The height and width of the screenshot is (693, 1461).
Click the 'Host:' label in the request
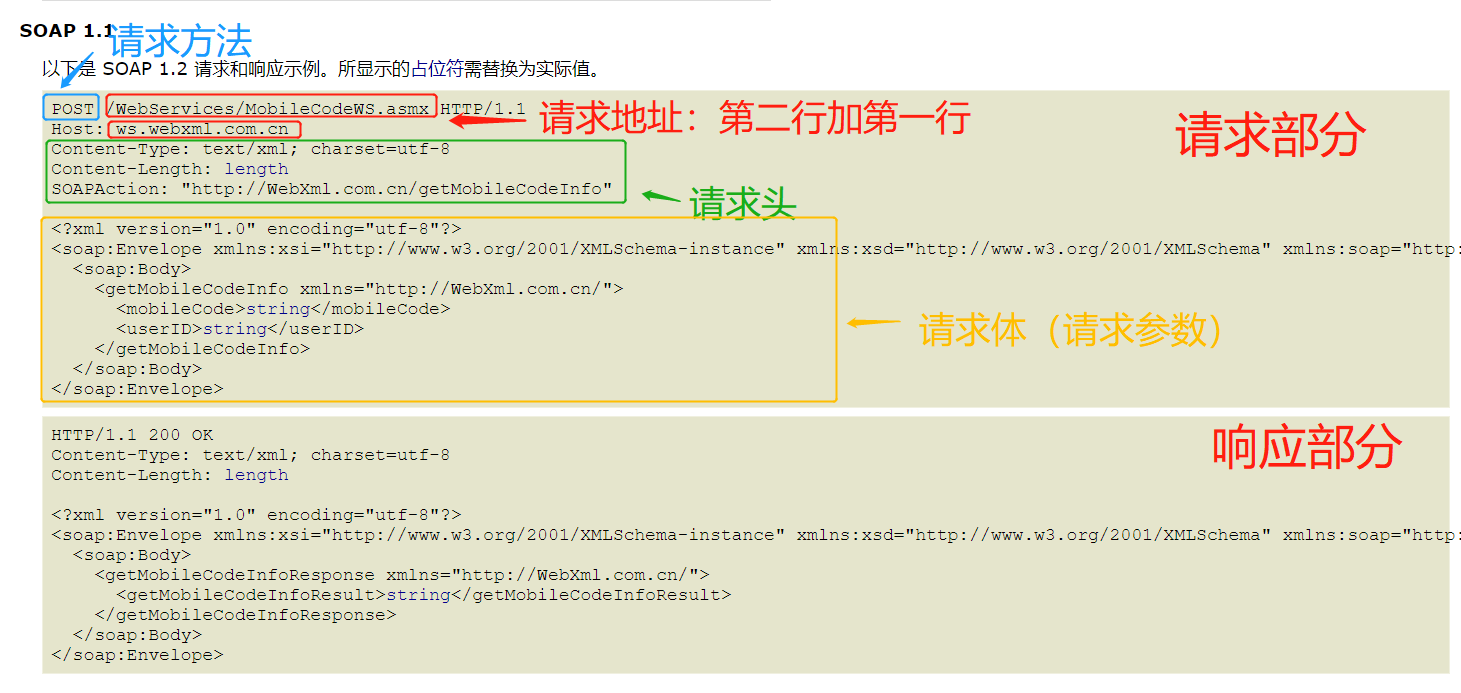pos(78,129)
